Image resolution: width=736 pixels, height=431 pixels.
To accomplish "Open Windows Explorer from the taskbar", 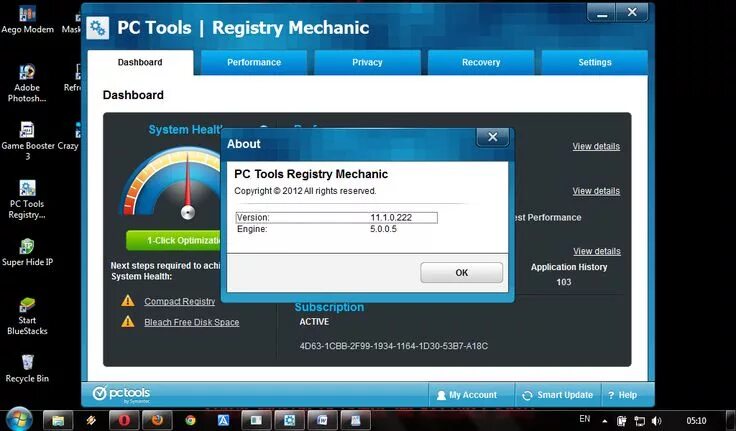I will click(x=58, y=420).
